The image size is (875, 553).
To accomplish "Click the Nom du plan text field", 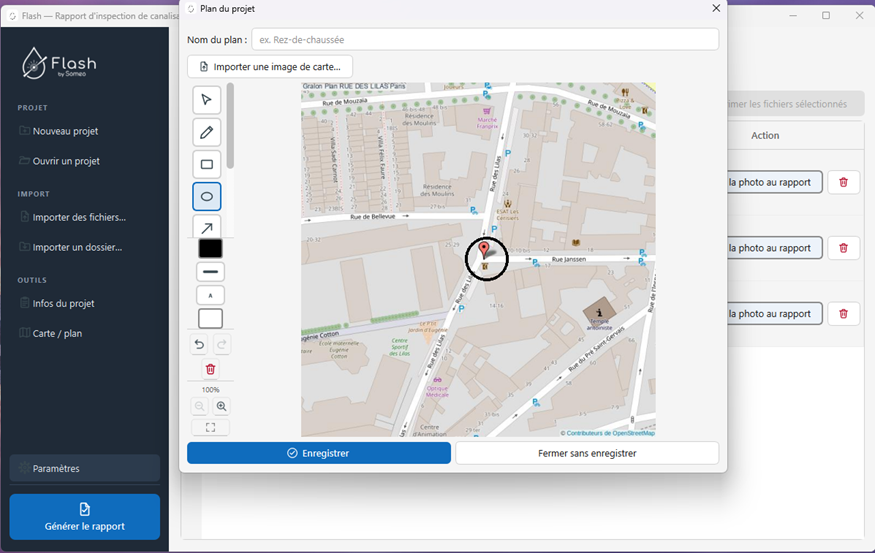I will [485, 40].
